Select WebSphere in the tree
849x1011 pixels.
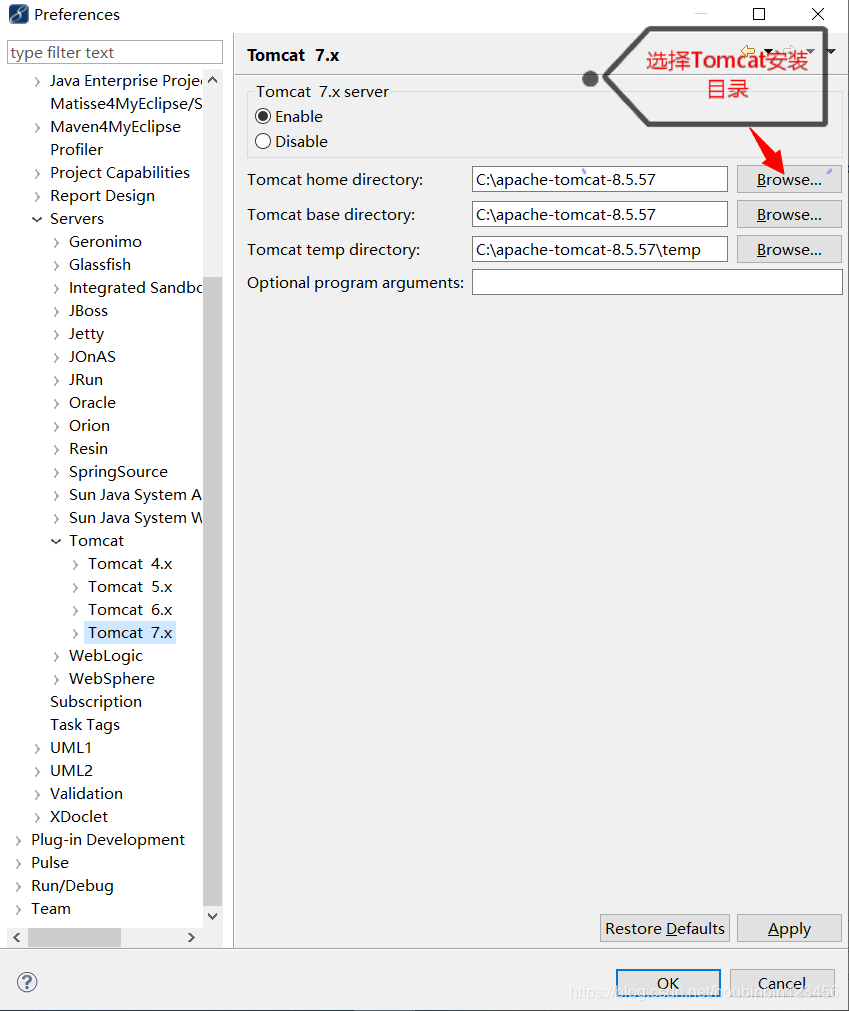[x=112, y=678]
